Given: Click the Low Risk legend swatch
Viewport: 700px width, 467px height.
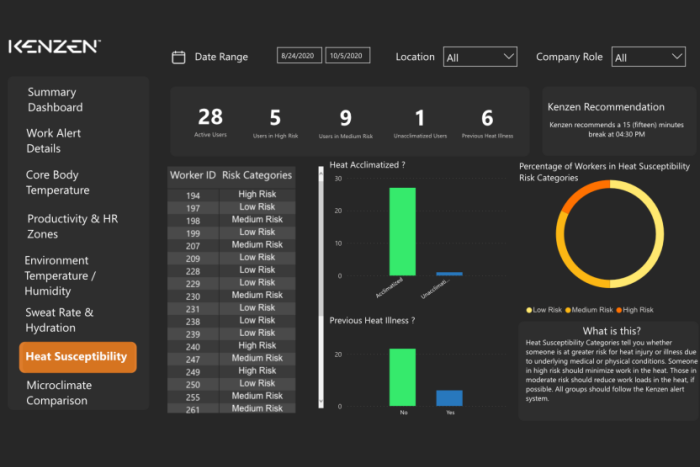Looking at the screenshot, I should [529, 310].
